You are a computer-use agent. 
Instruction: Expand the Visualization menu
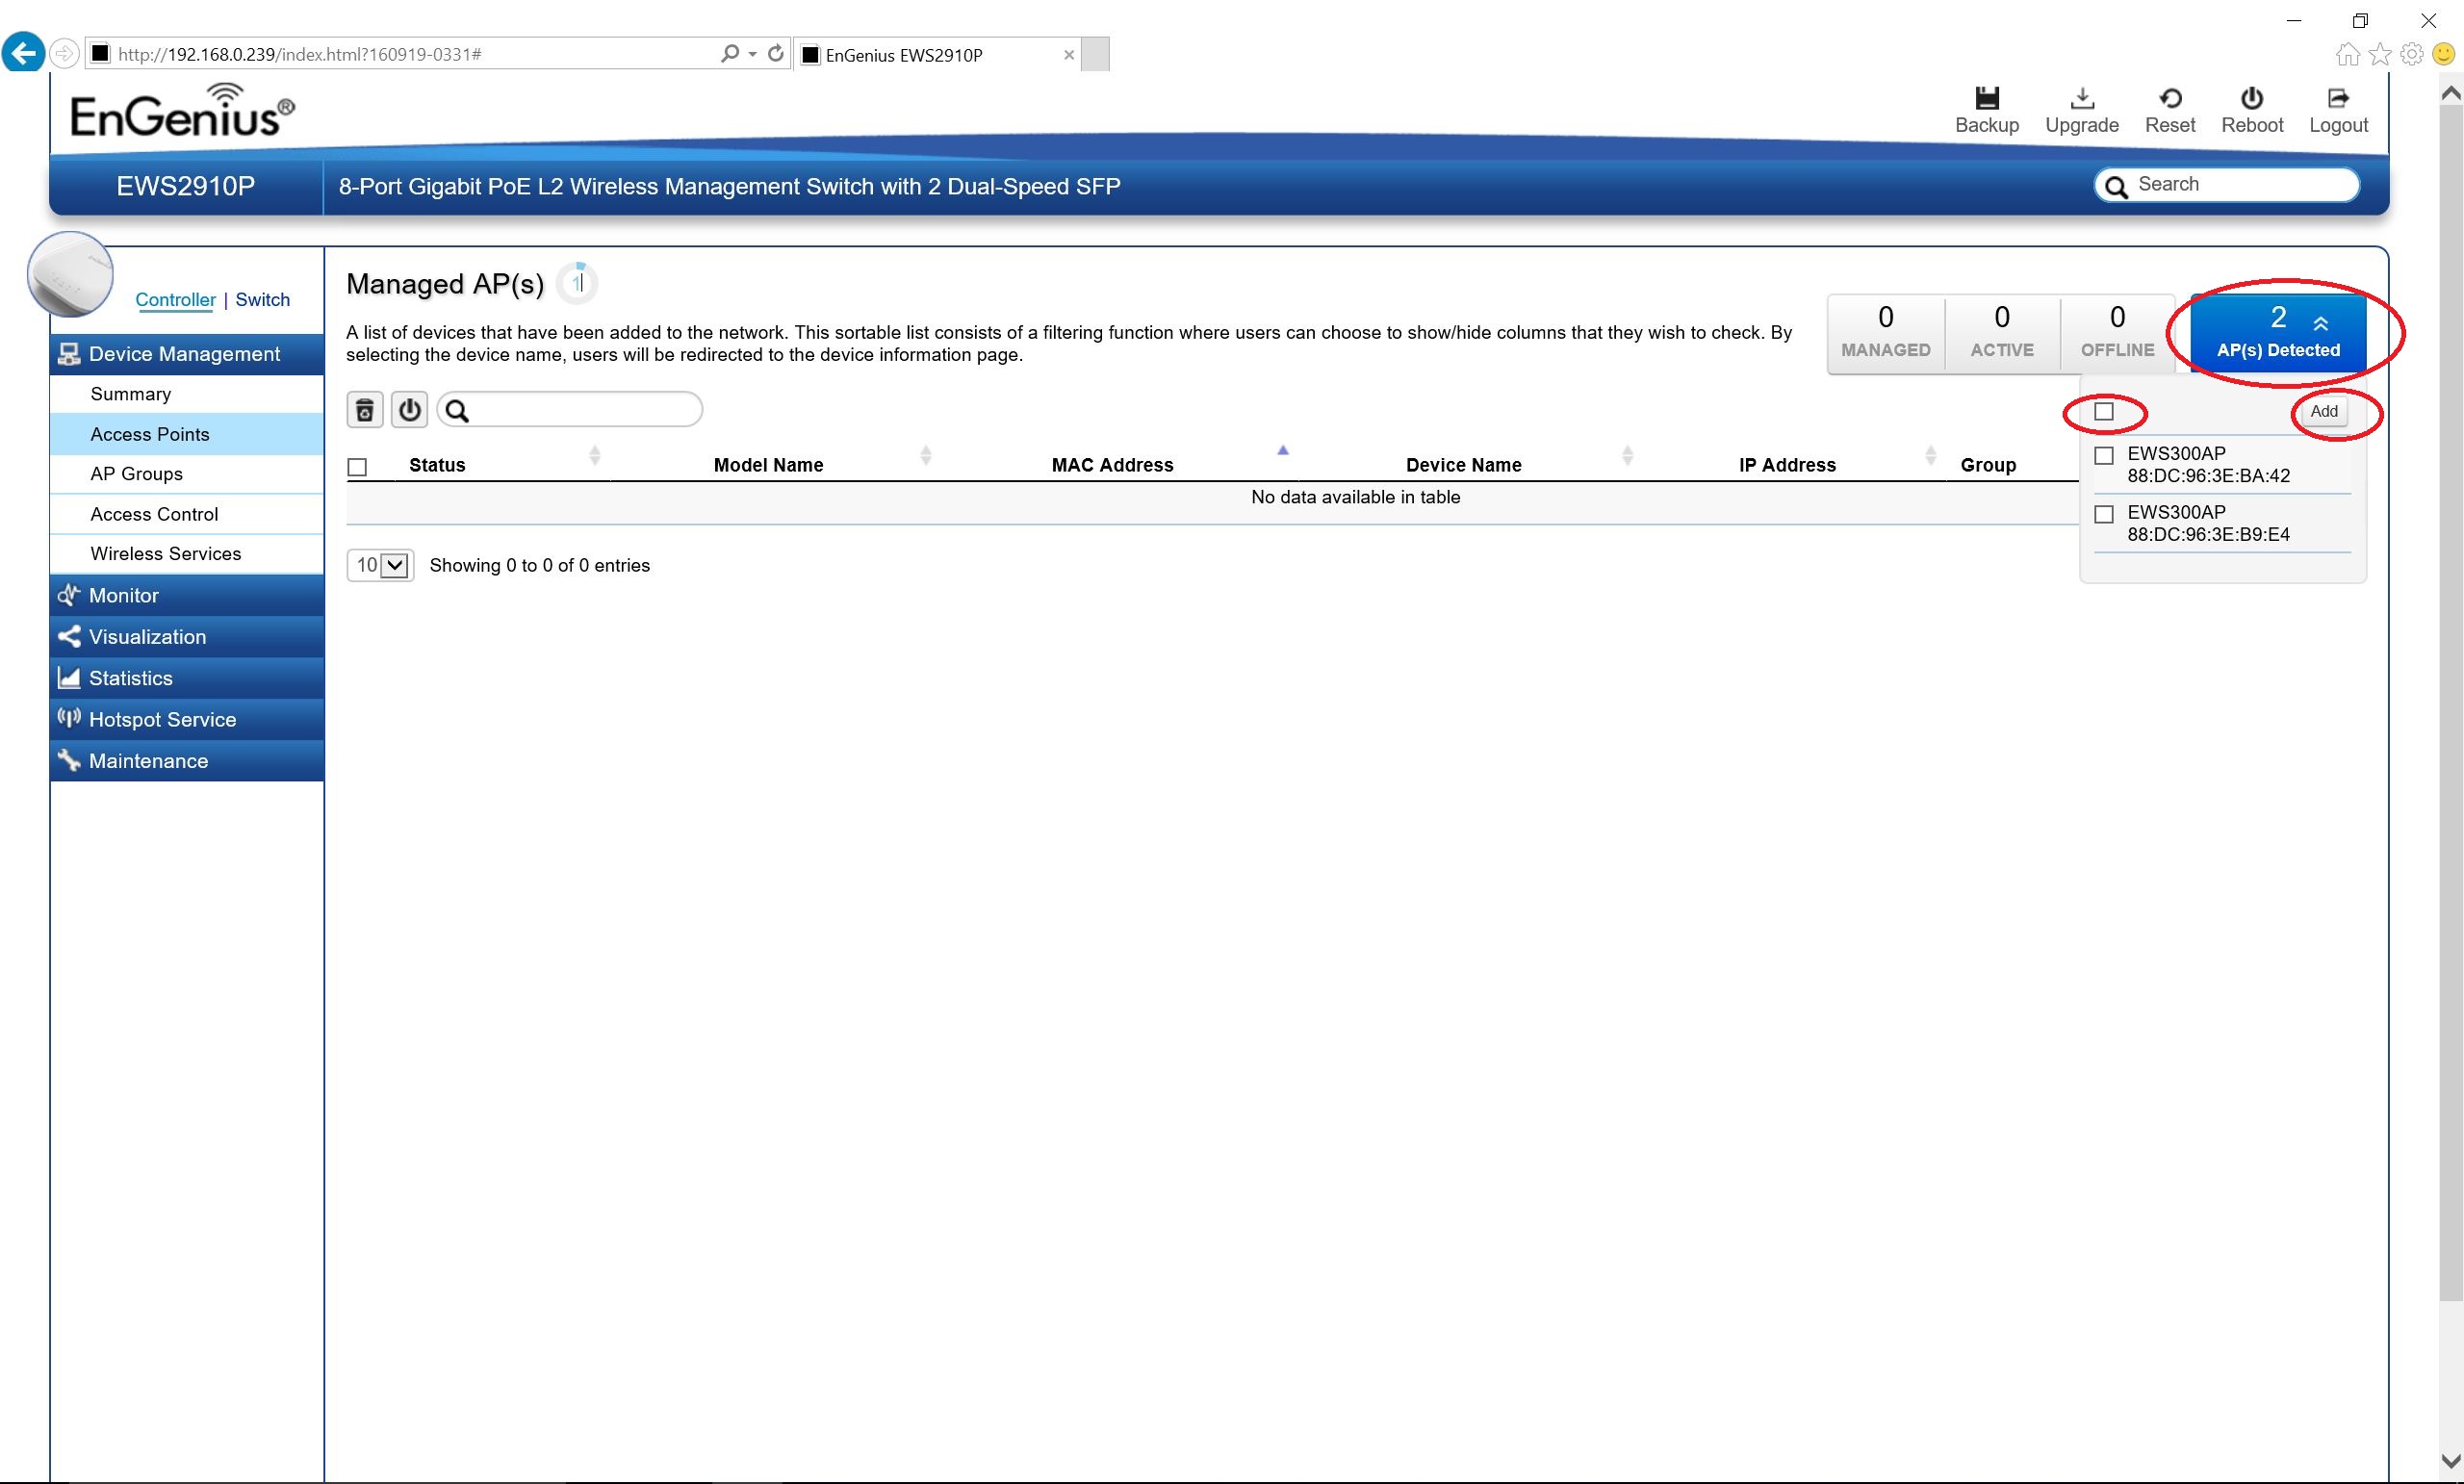187,637
